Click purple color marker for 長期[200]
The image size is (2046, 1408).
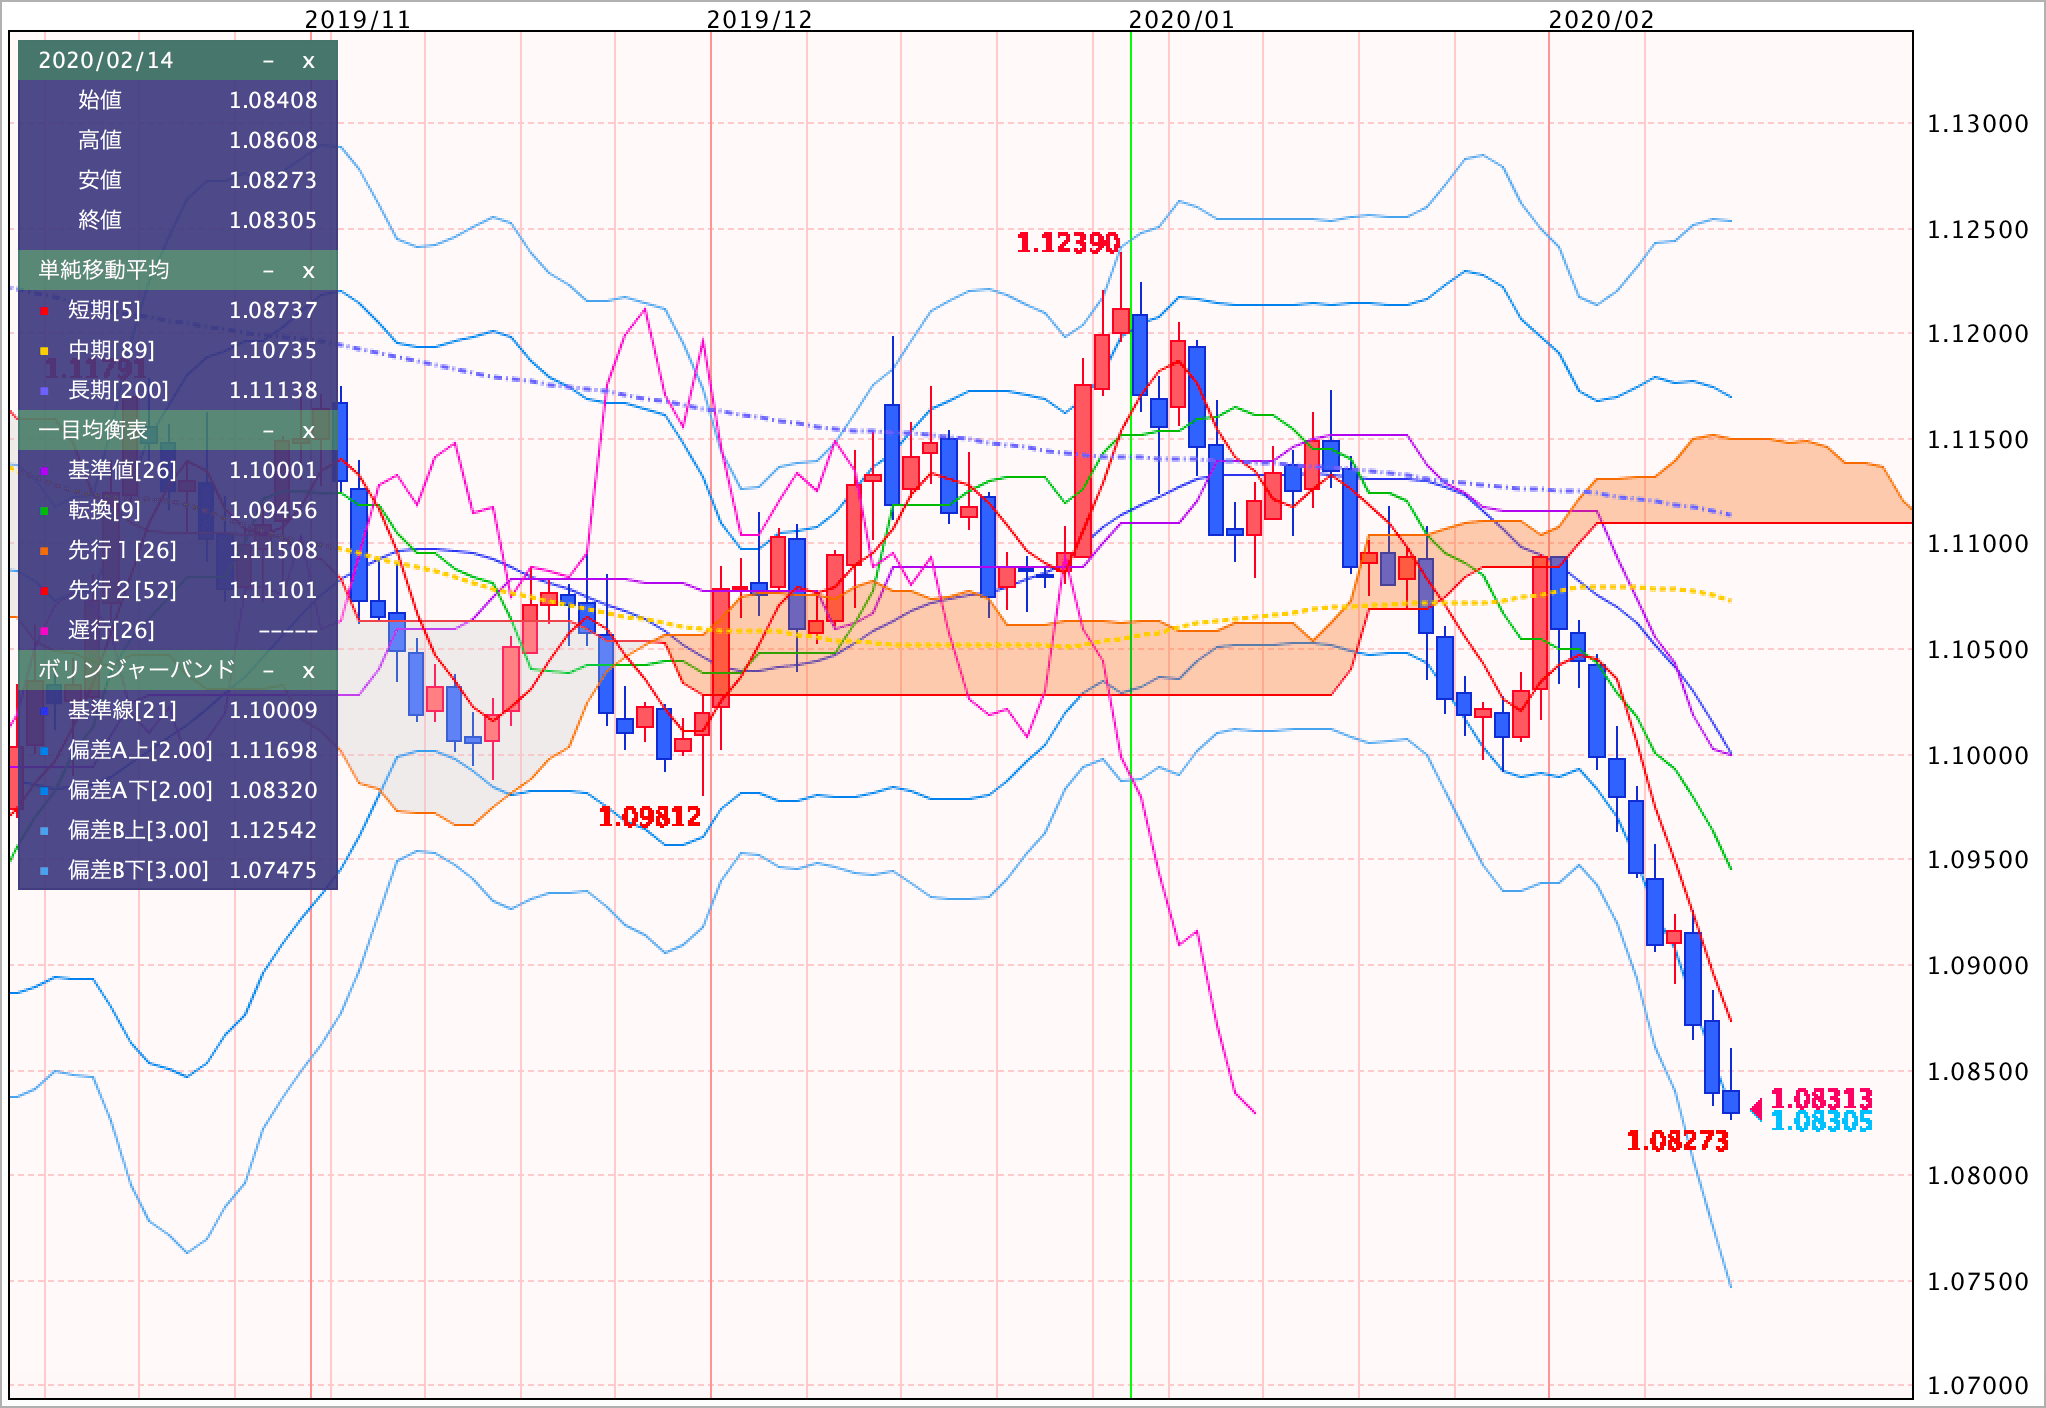coord(44,391)
